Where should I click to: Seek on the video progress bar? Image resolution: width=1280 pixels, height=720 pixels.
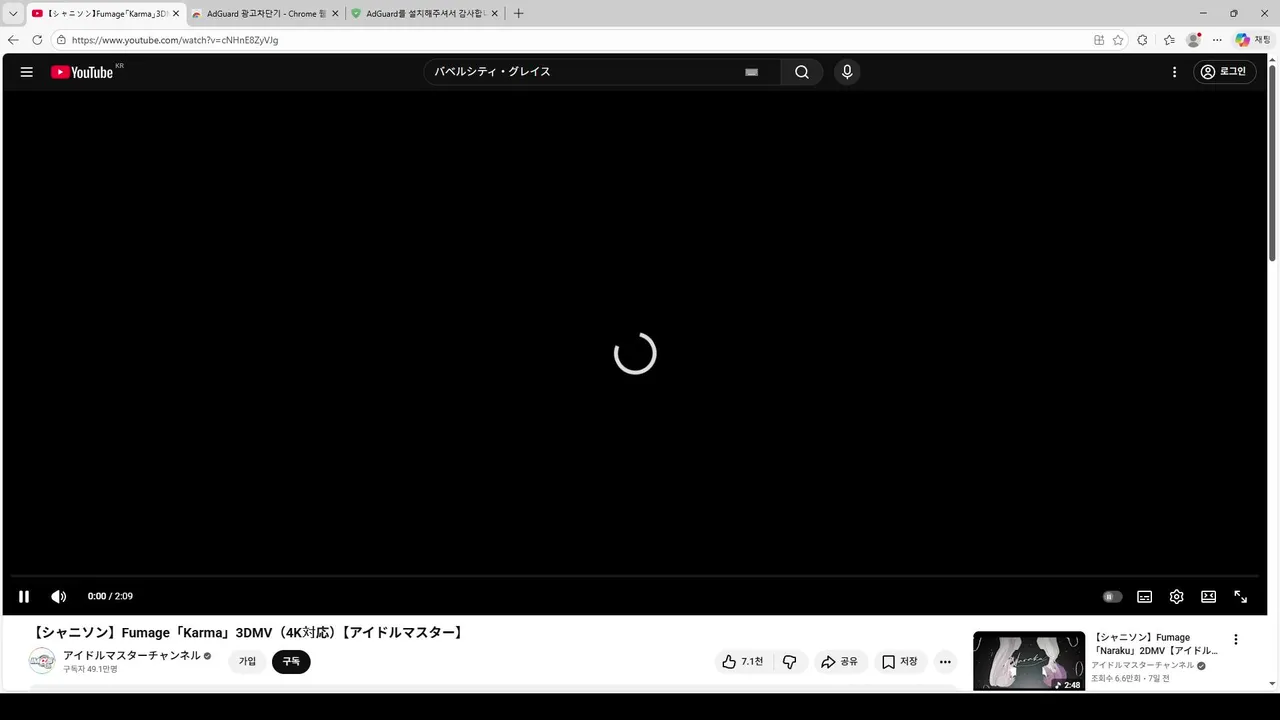(635, 576)
